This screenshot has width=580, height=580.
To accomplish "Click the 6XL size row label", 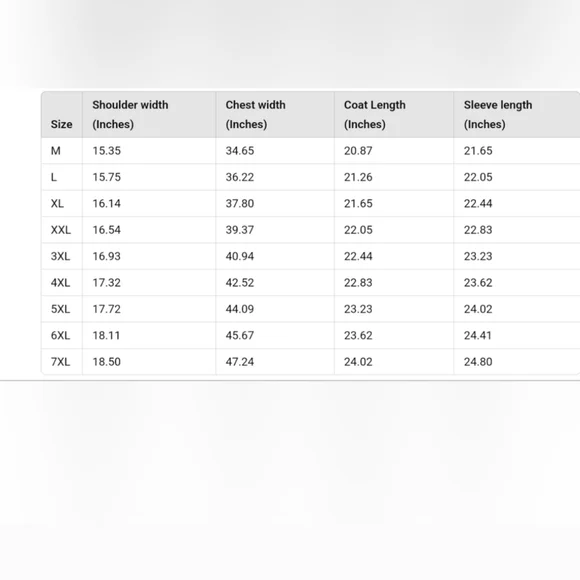I will pyautogui.click(x=60, y=335).
